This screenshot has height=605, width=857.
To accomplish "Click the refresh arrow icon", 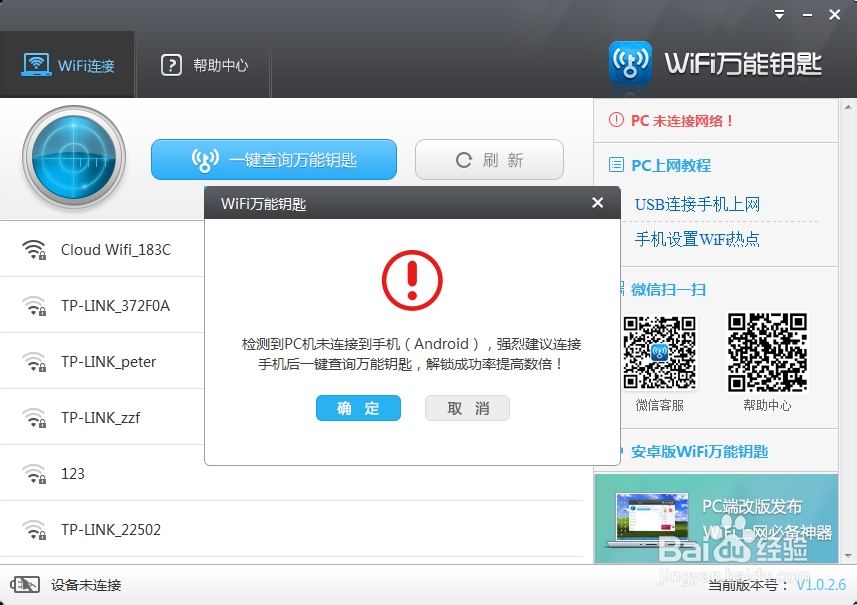I will 464,160.
